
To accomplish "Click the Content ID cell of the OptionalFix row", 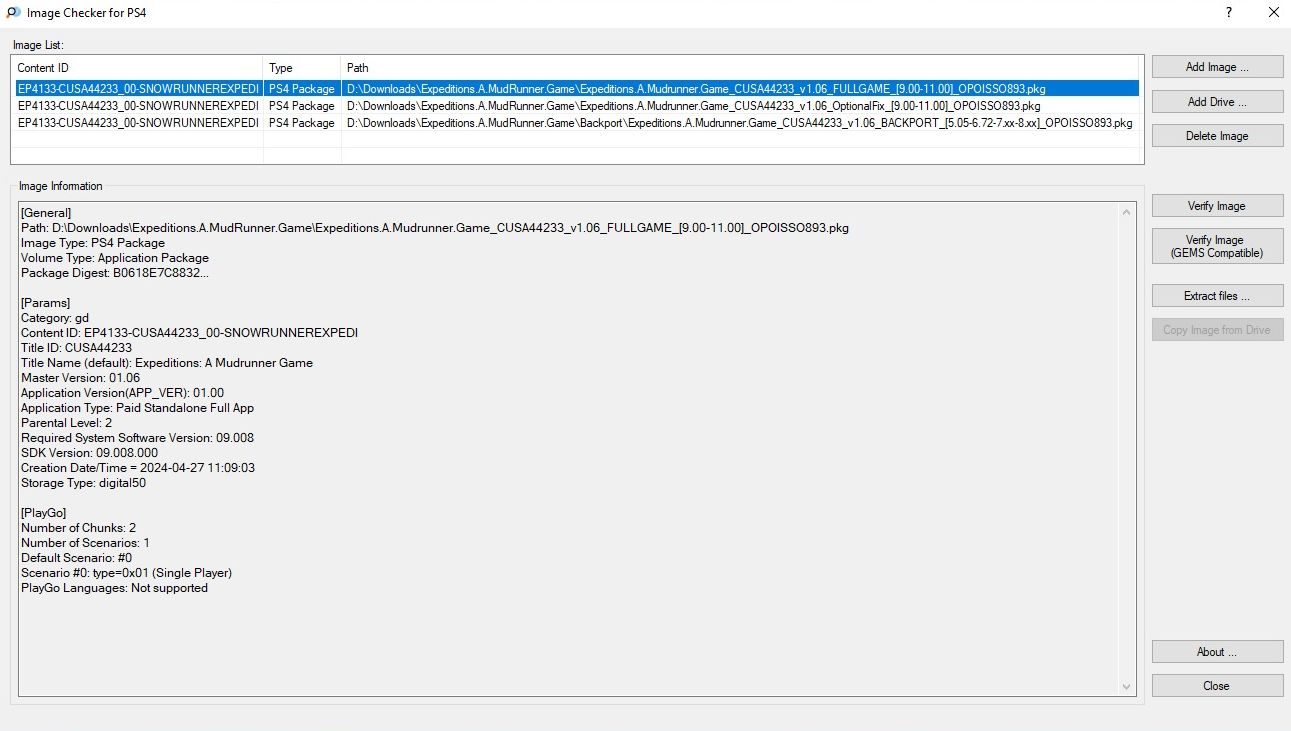I will 138,106.
